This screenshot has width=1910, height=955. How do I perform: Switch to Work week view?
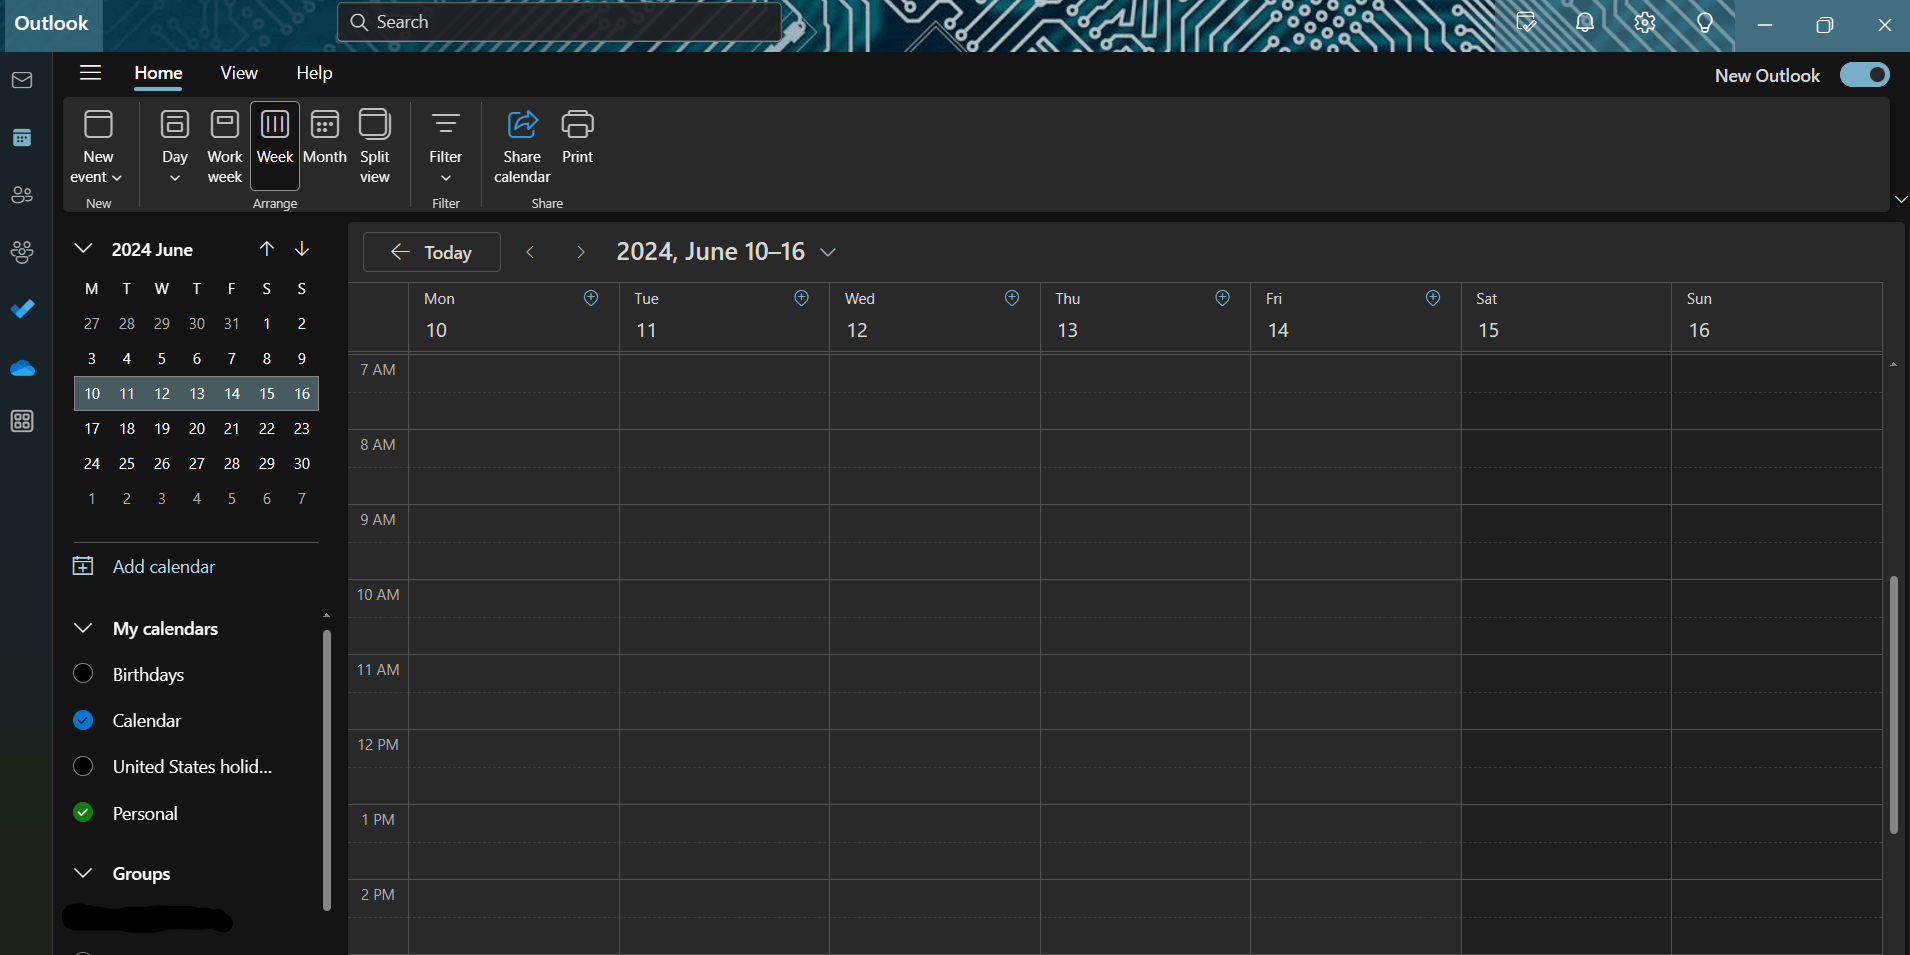pos(225,146)
